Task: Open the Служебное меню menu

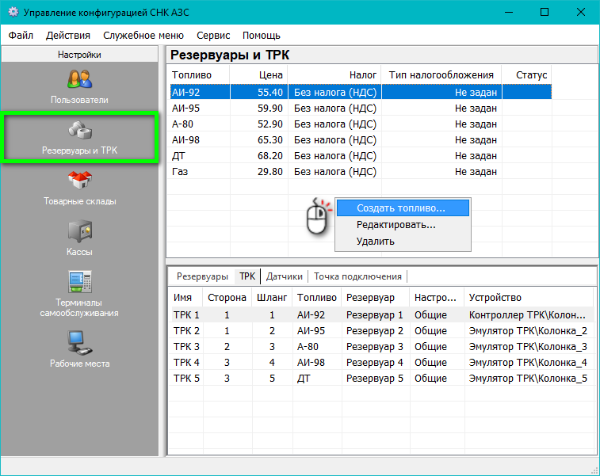Action: click(144, 35)
